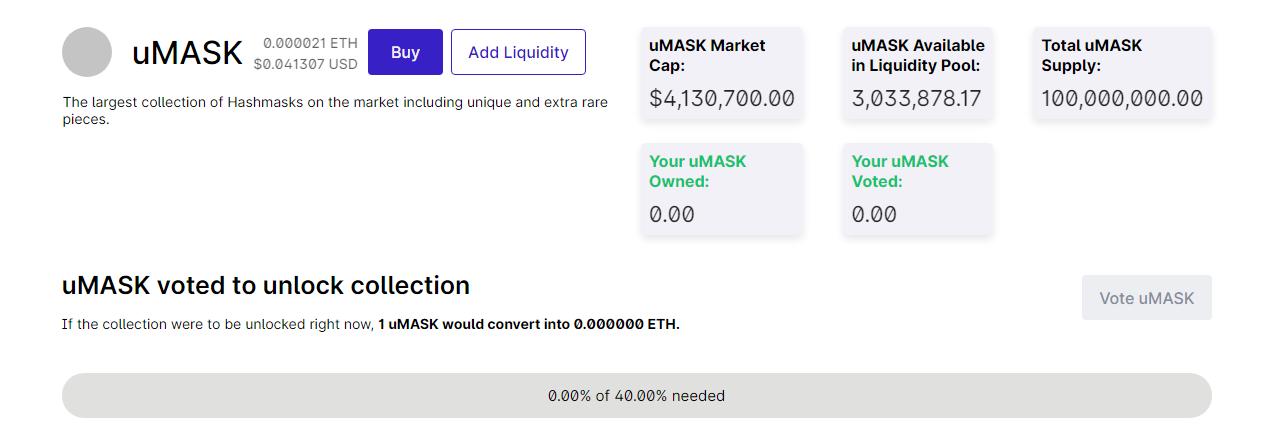Click the Vote uMASK button
The height and width of the screenshot is (444, 1285).
point(1146,298)
